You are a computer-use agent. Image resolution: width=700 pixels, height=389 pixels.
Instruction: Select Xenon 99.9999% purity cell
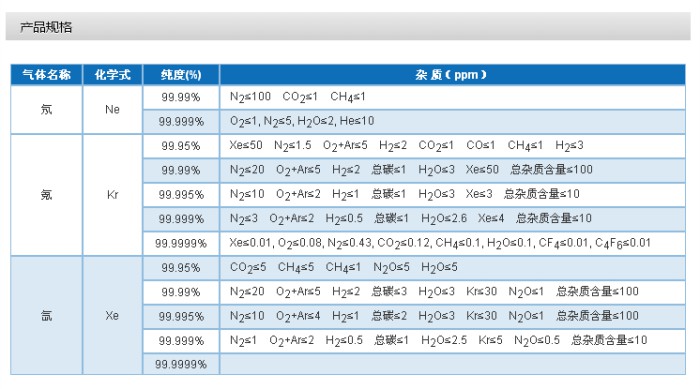click(181, 364)
